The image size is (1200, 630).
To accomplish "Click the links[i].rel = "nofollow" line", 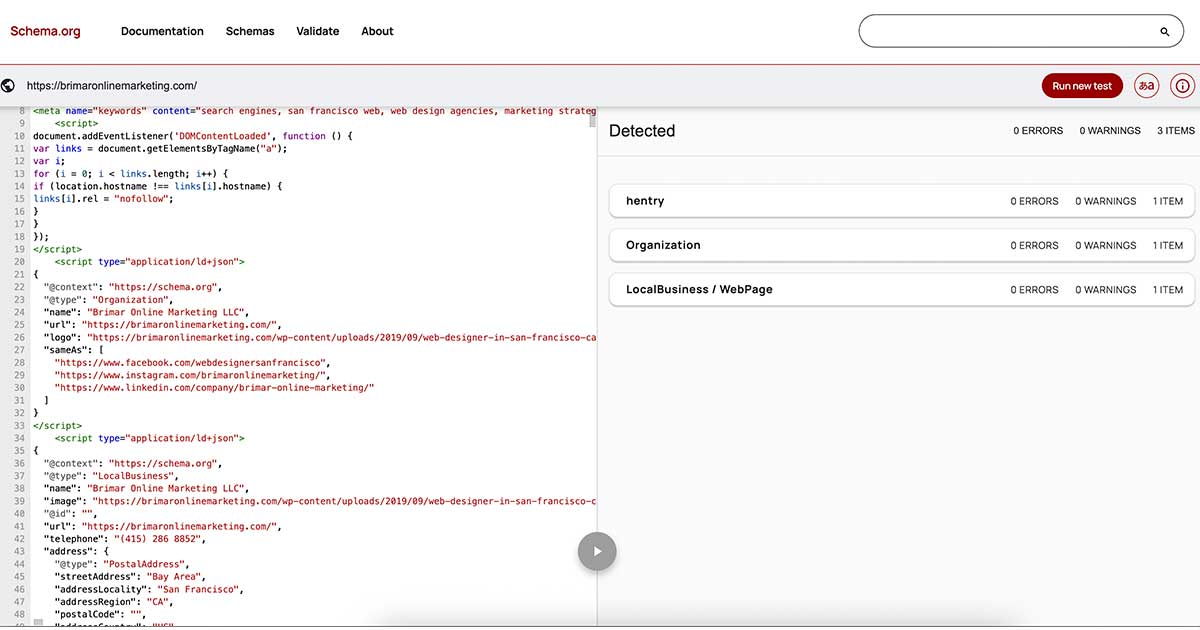I will pyautogui.click(x=103, y=198).
